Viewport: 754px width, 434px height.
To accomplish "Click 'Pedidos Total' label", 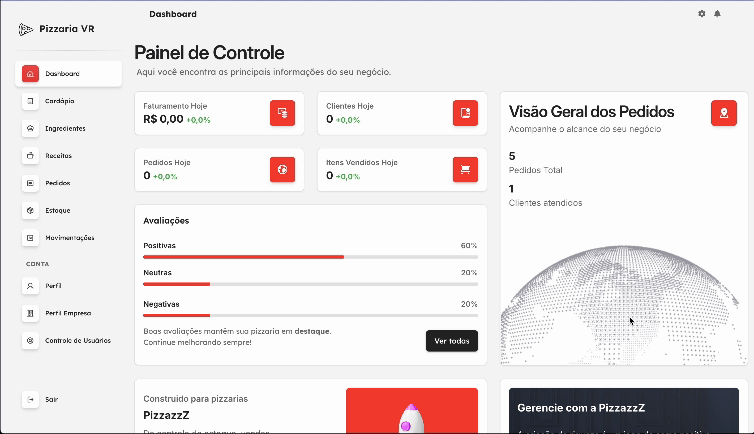I will (x=535, y=170).
